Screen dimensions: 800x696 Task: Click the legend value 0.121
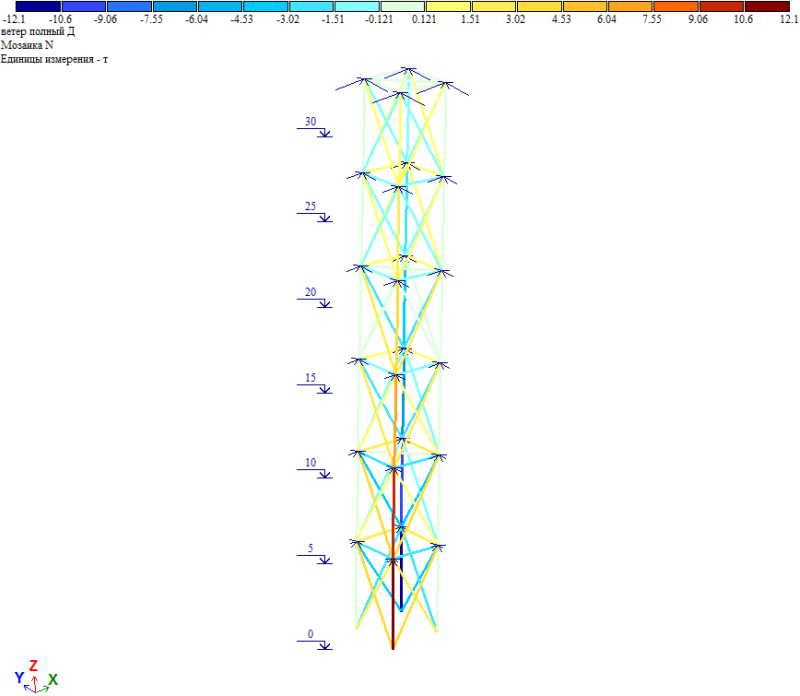pos(424,19)
